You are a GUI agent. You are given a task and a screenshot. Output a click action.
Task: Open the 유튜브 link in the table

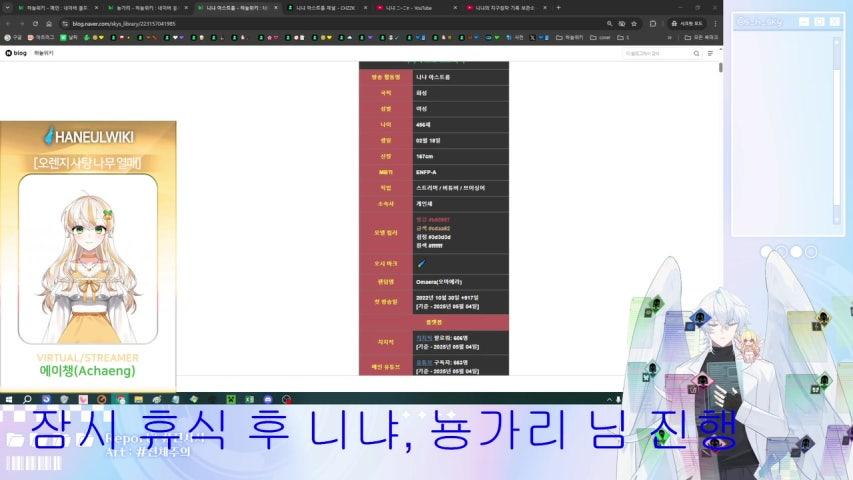coord(424,362)
